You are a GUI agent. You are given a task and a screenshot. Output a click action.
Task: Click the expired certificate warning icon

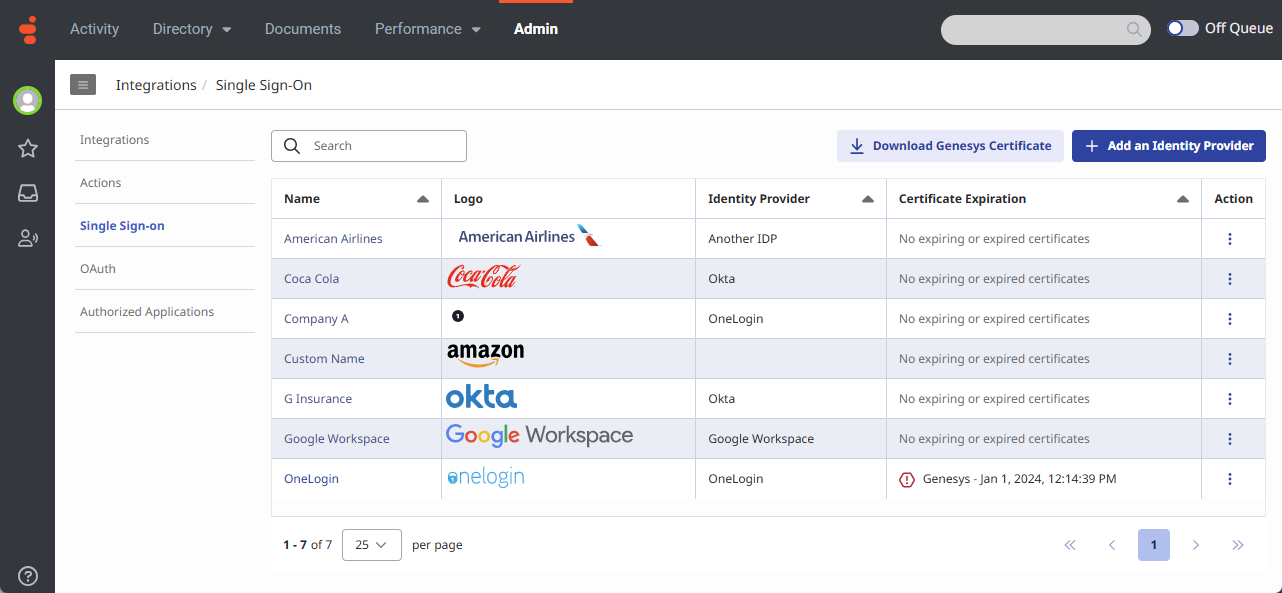click(x=907, y=479)
